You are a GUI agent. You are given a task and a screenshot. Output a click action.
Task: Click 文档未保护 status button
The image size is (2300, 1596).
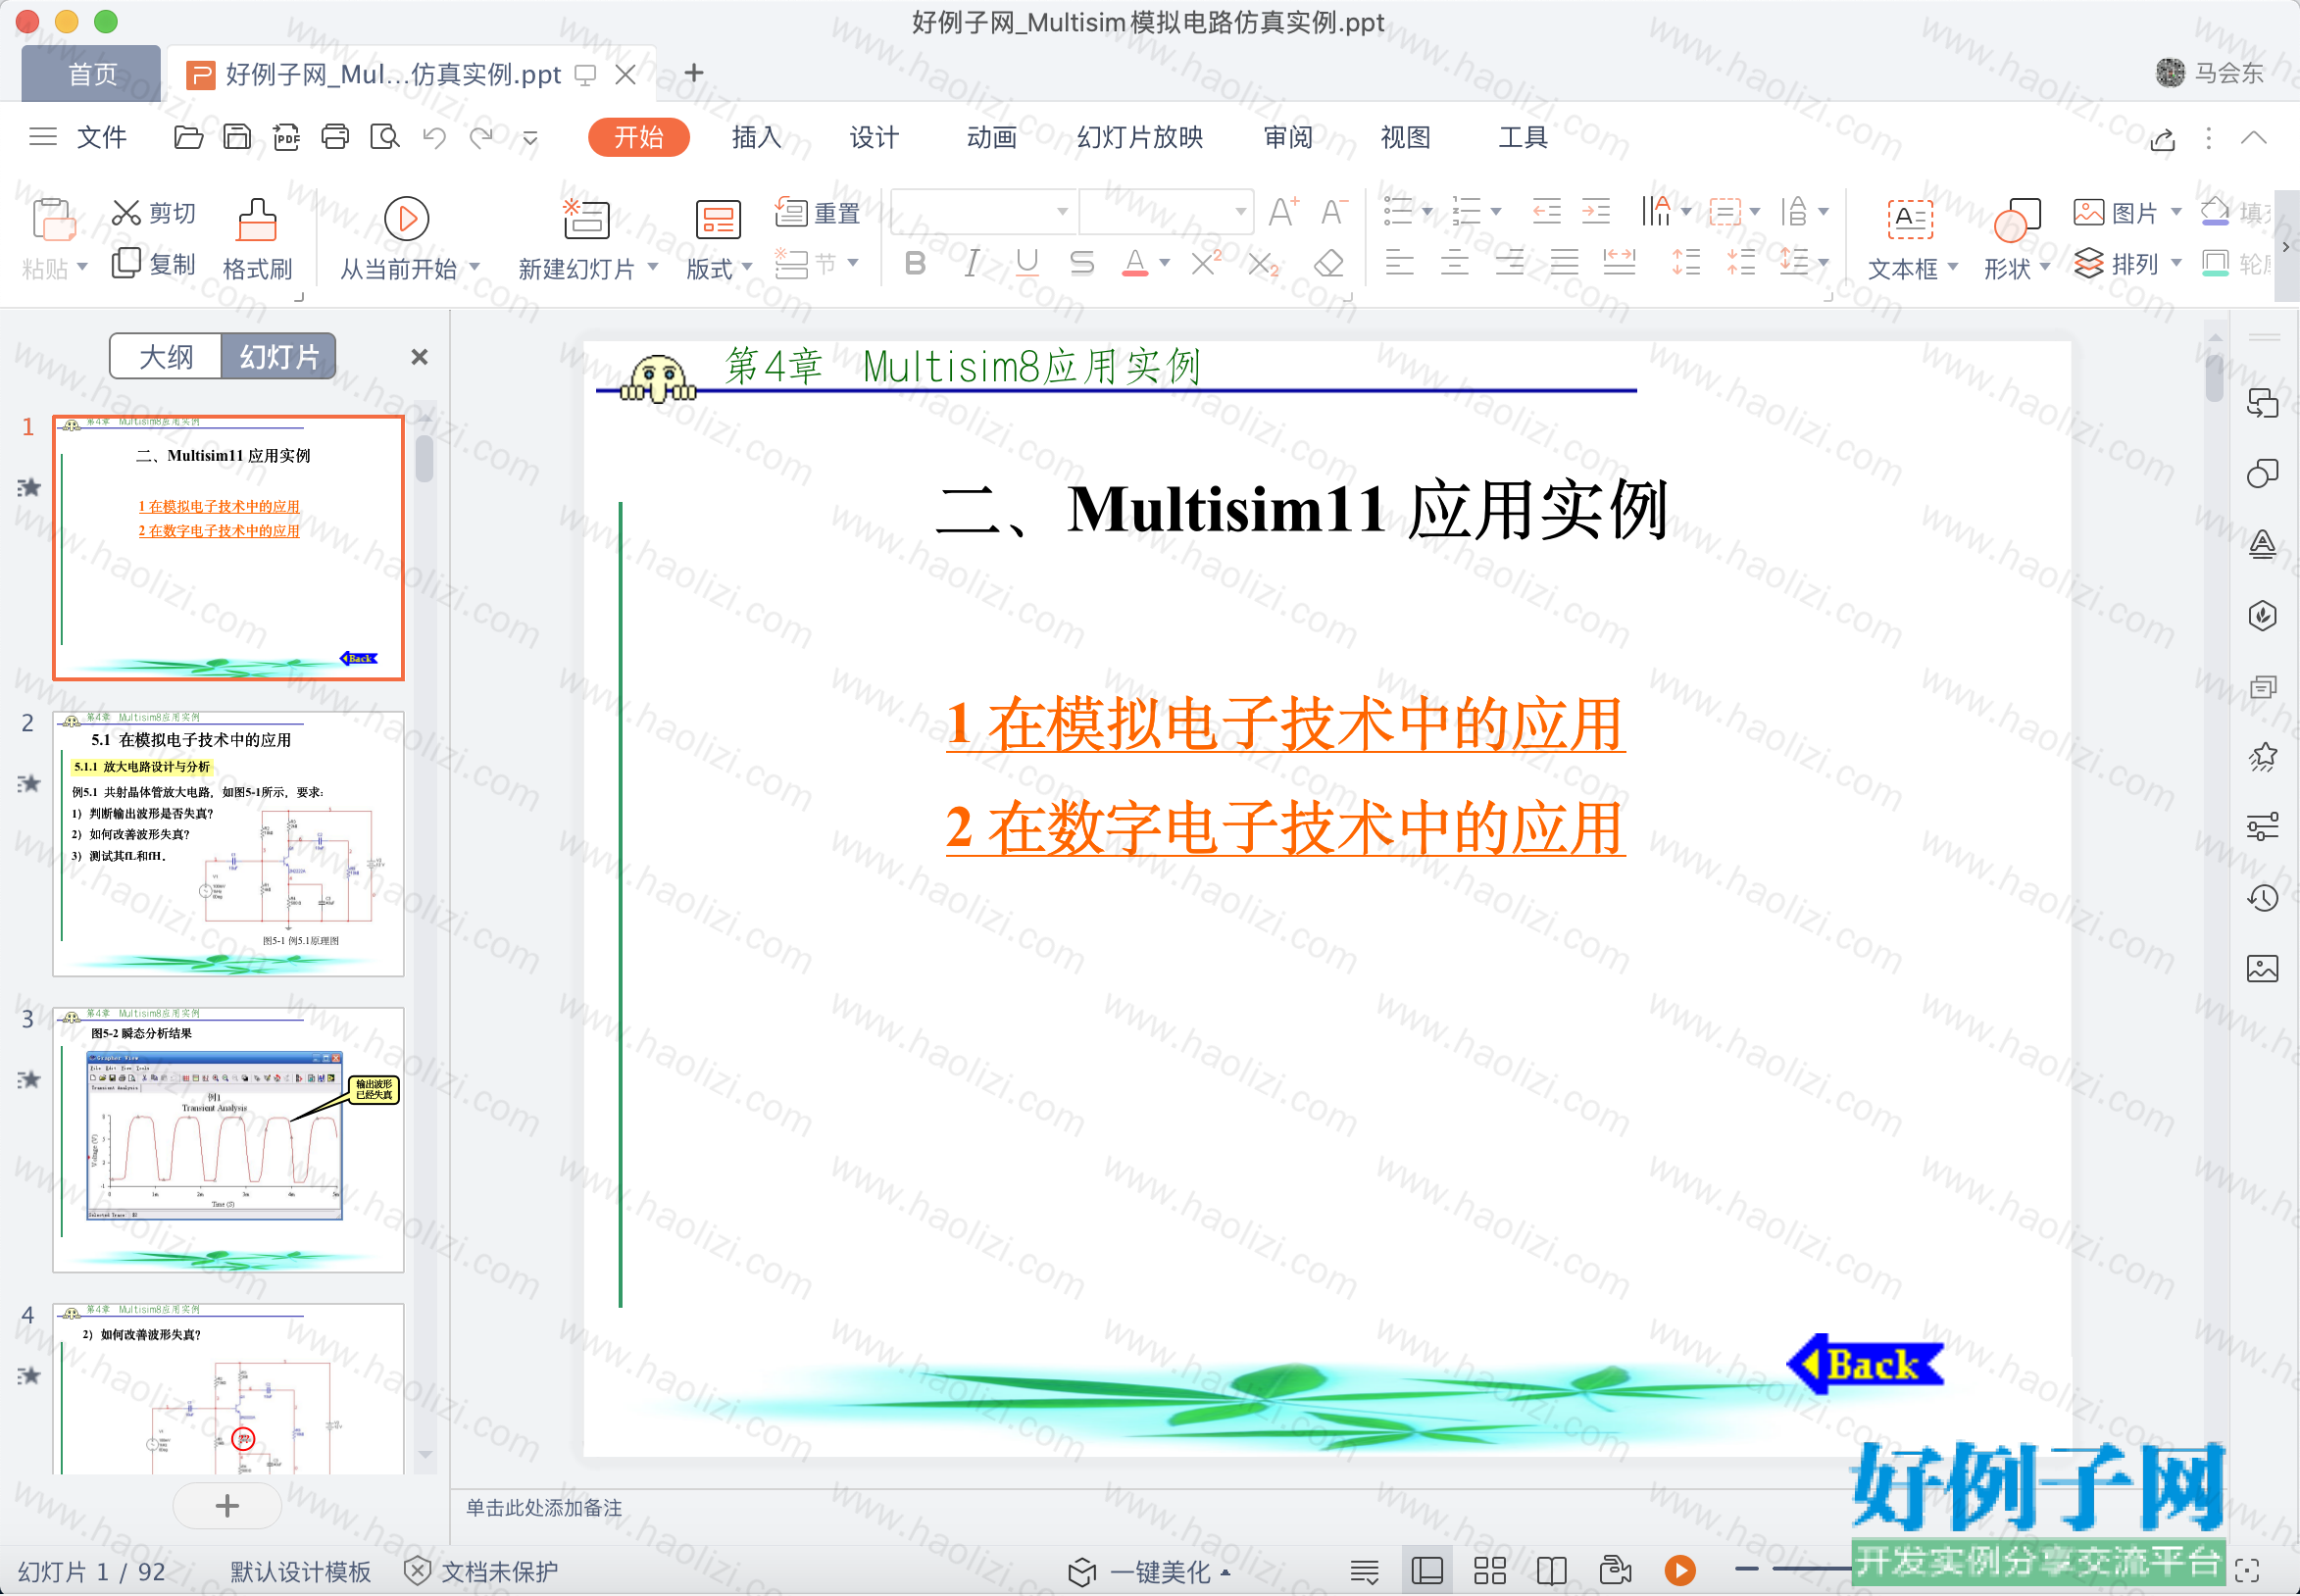(481, 1572)
